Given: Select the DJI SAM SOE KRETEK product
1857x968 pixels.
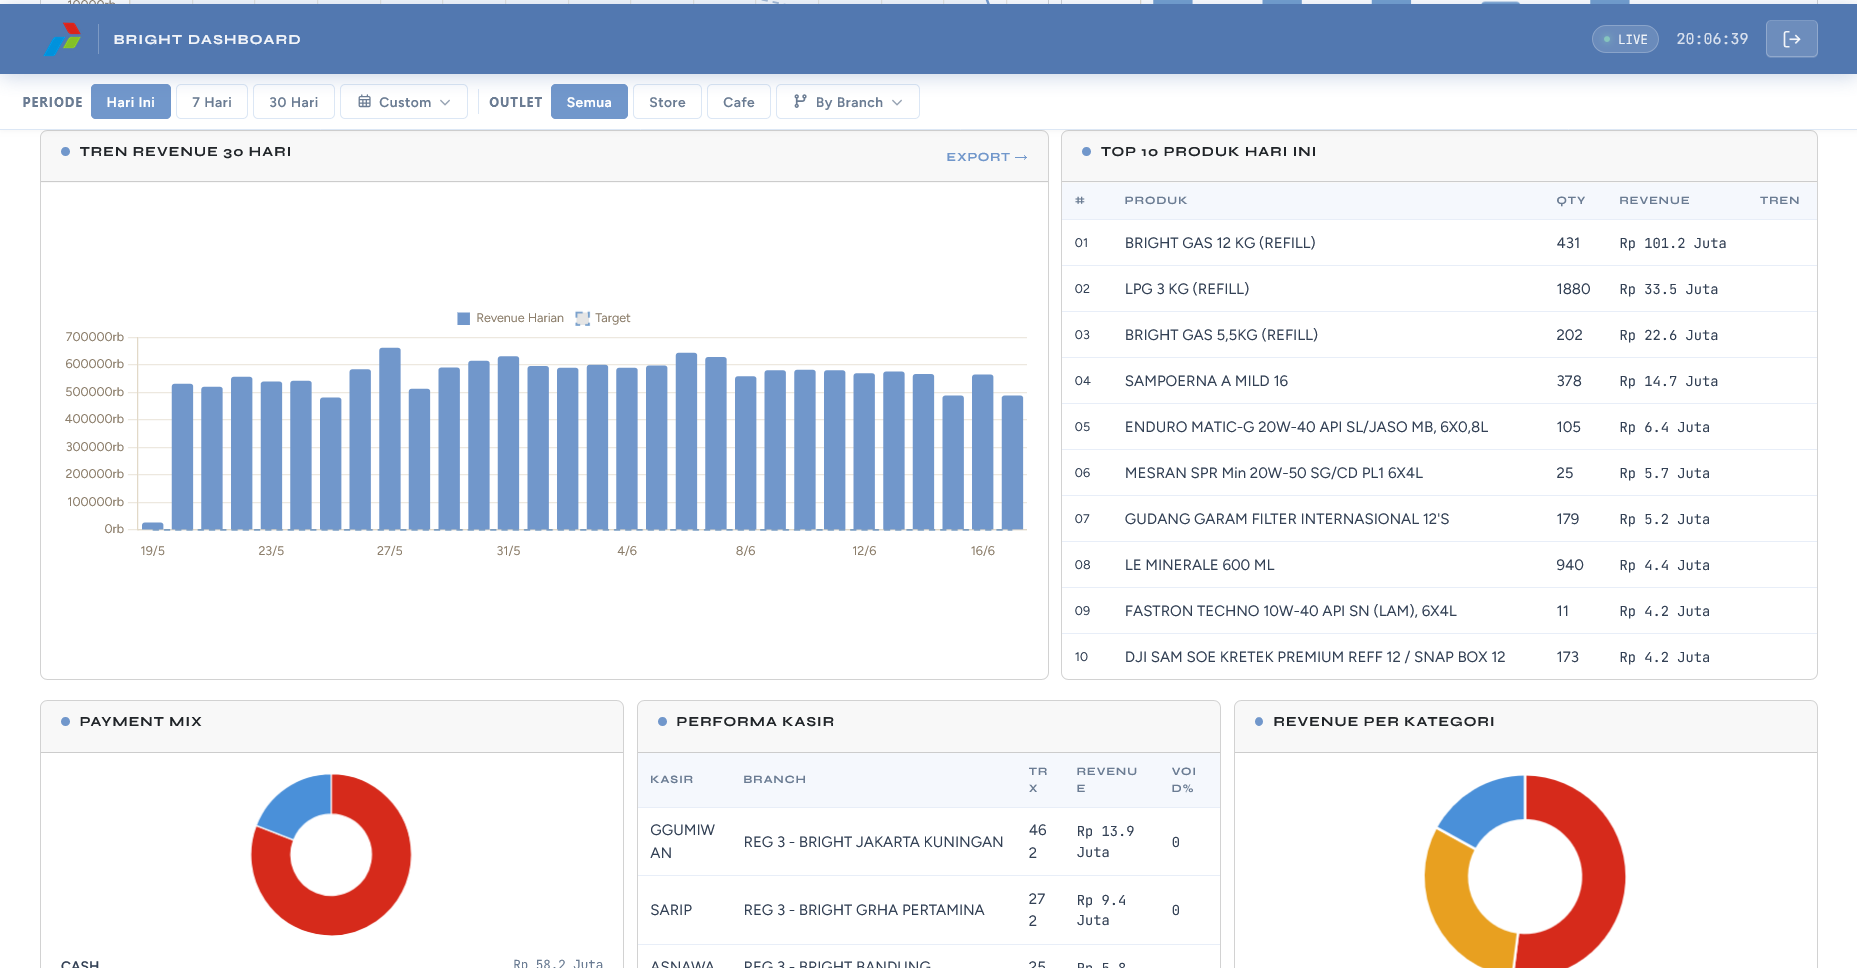Looking at the screenshot, I should pyautogui.click(x=1315, y=657).
